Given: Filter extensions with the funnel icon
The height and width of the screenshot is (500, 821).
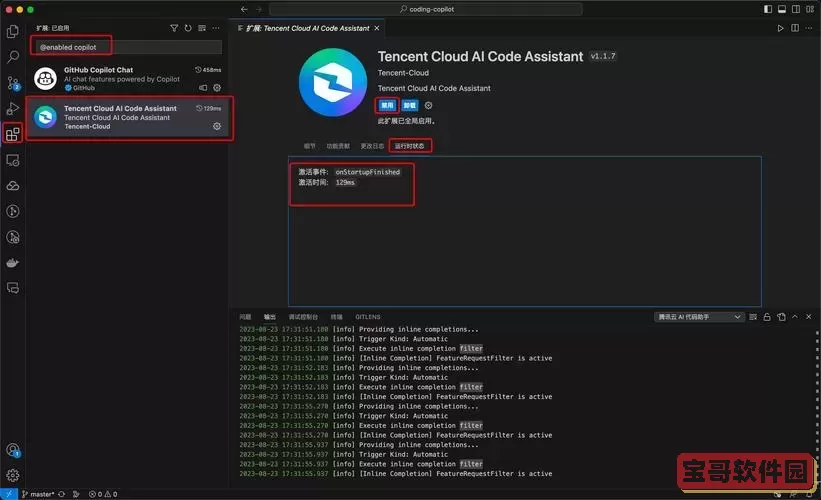Looking at the screenshot, I should [x=174, y=28].
